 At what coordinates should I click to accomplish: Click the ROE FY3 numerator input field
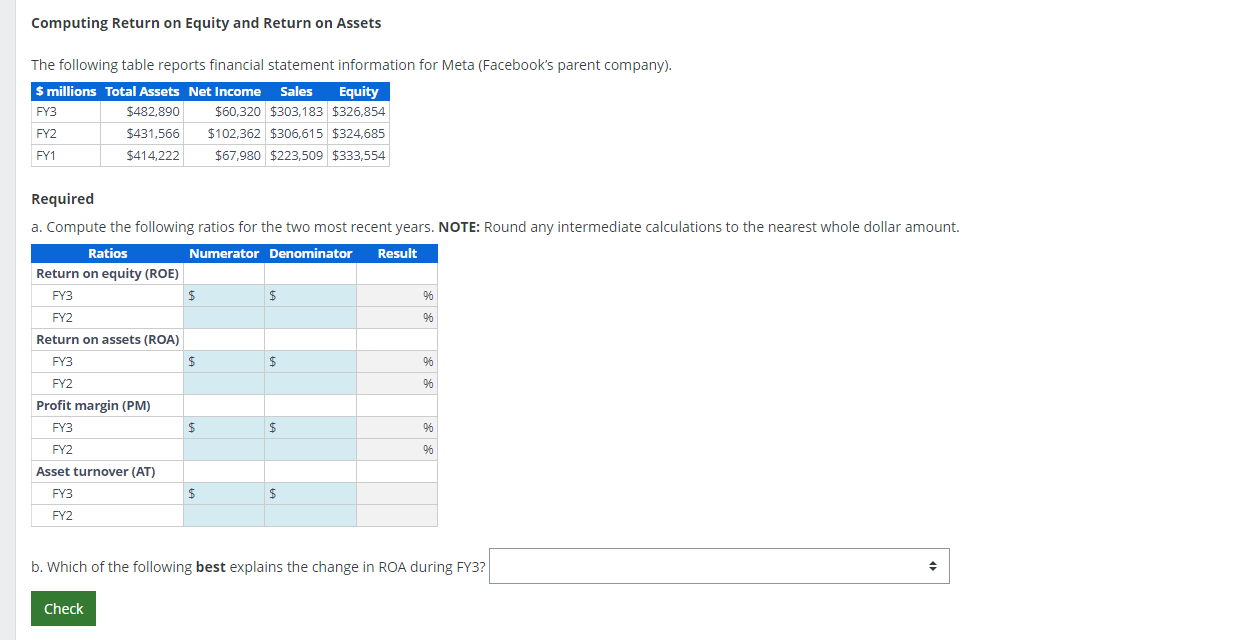(x=222, y=295)
